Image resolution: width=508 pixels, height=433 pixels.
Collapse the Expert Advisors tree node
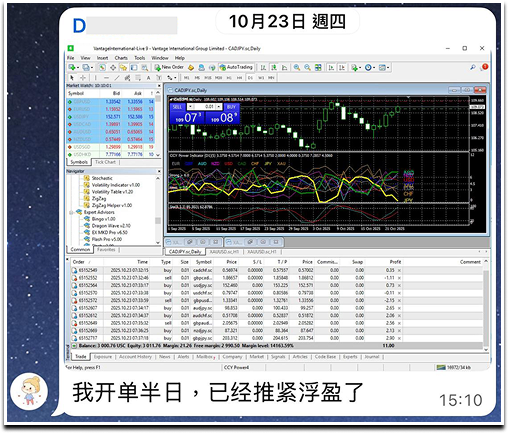coord(71,212)
